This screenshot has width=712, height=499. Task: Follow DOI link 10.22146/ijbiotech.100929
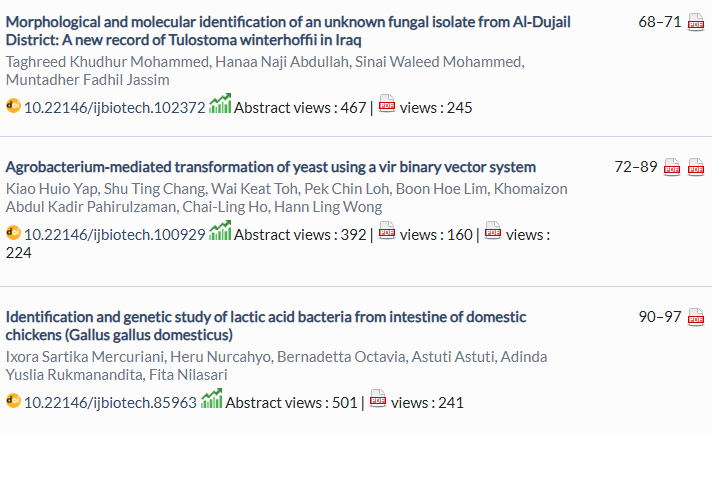[x=114, y=235]
